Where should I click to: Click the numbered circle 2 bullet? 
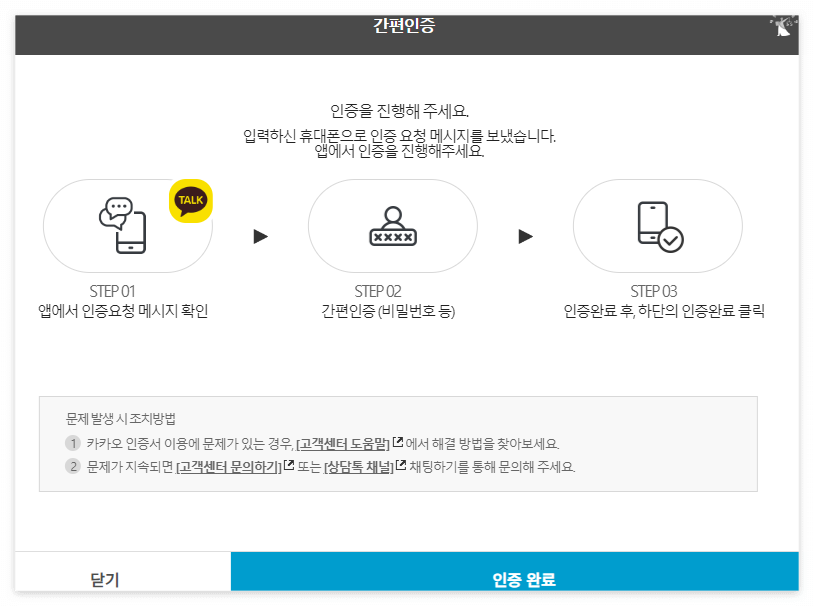73,466
